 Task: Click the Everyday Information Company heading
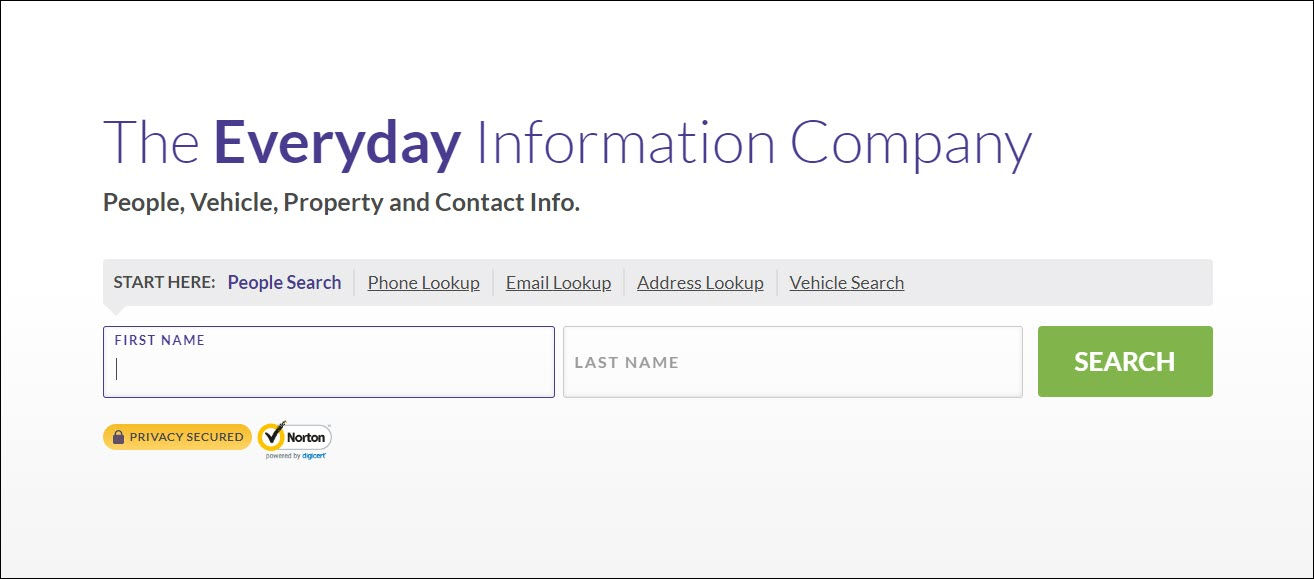click(567, 144)
